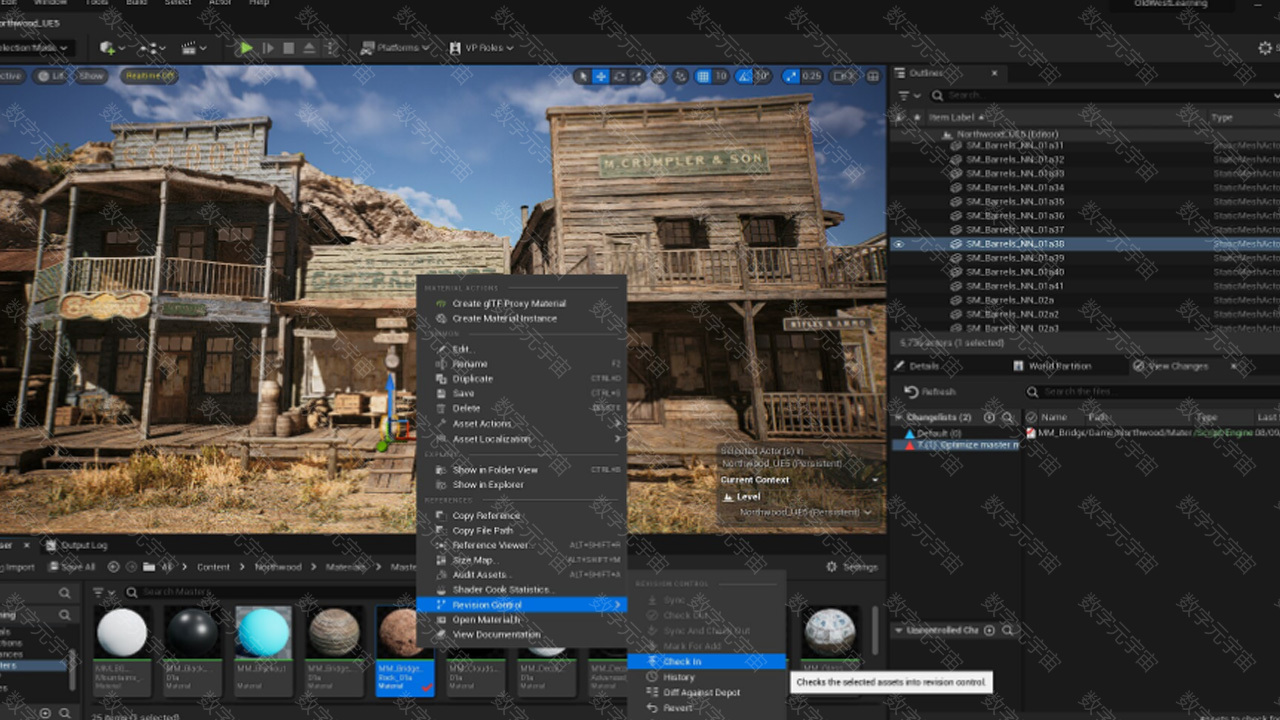Click the Refresh button in View Changes
This screenshot has height=720, width=1280.
click(930, 392)
